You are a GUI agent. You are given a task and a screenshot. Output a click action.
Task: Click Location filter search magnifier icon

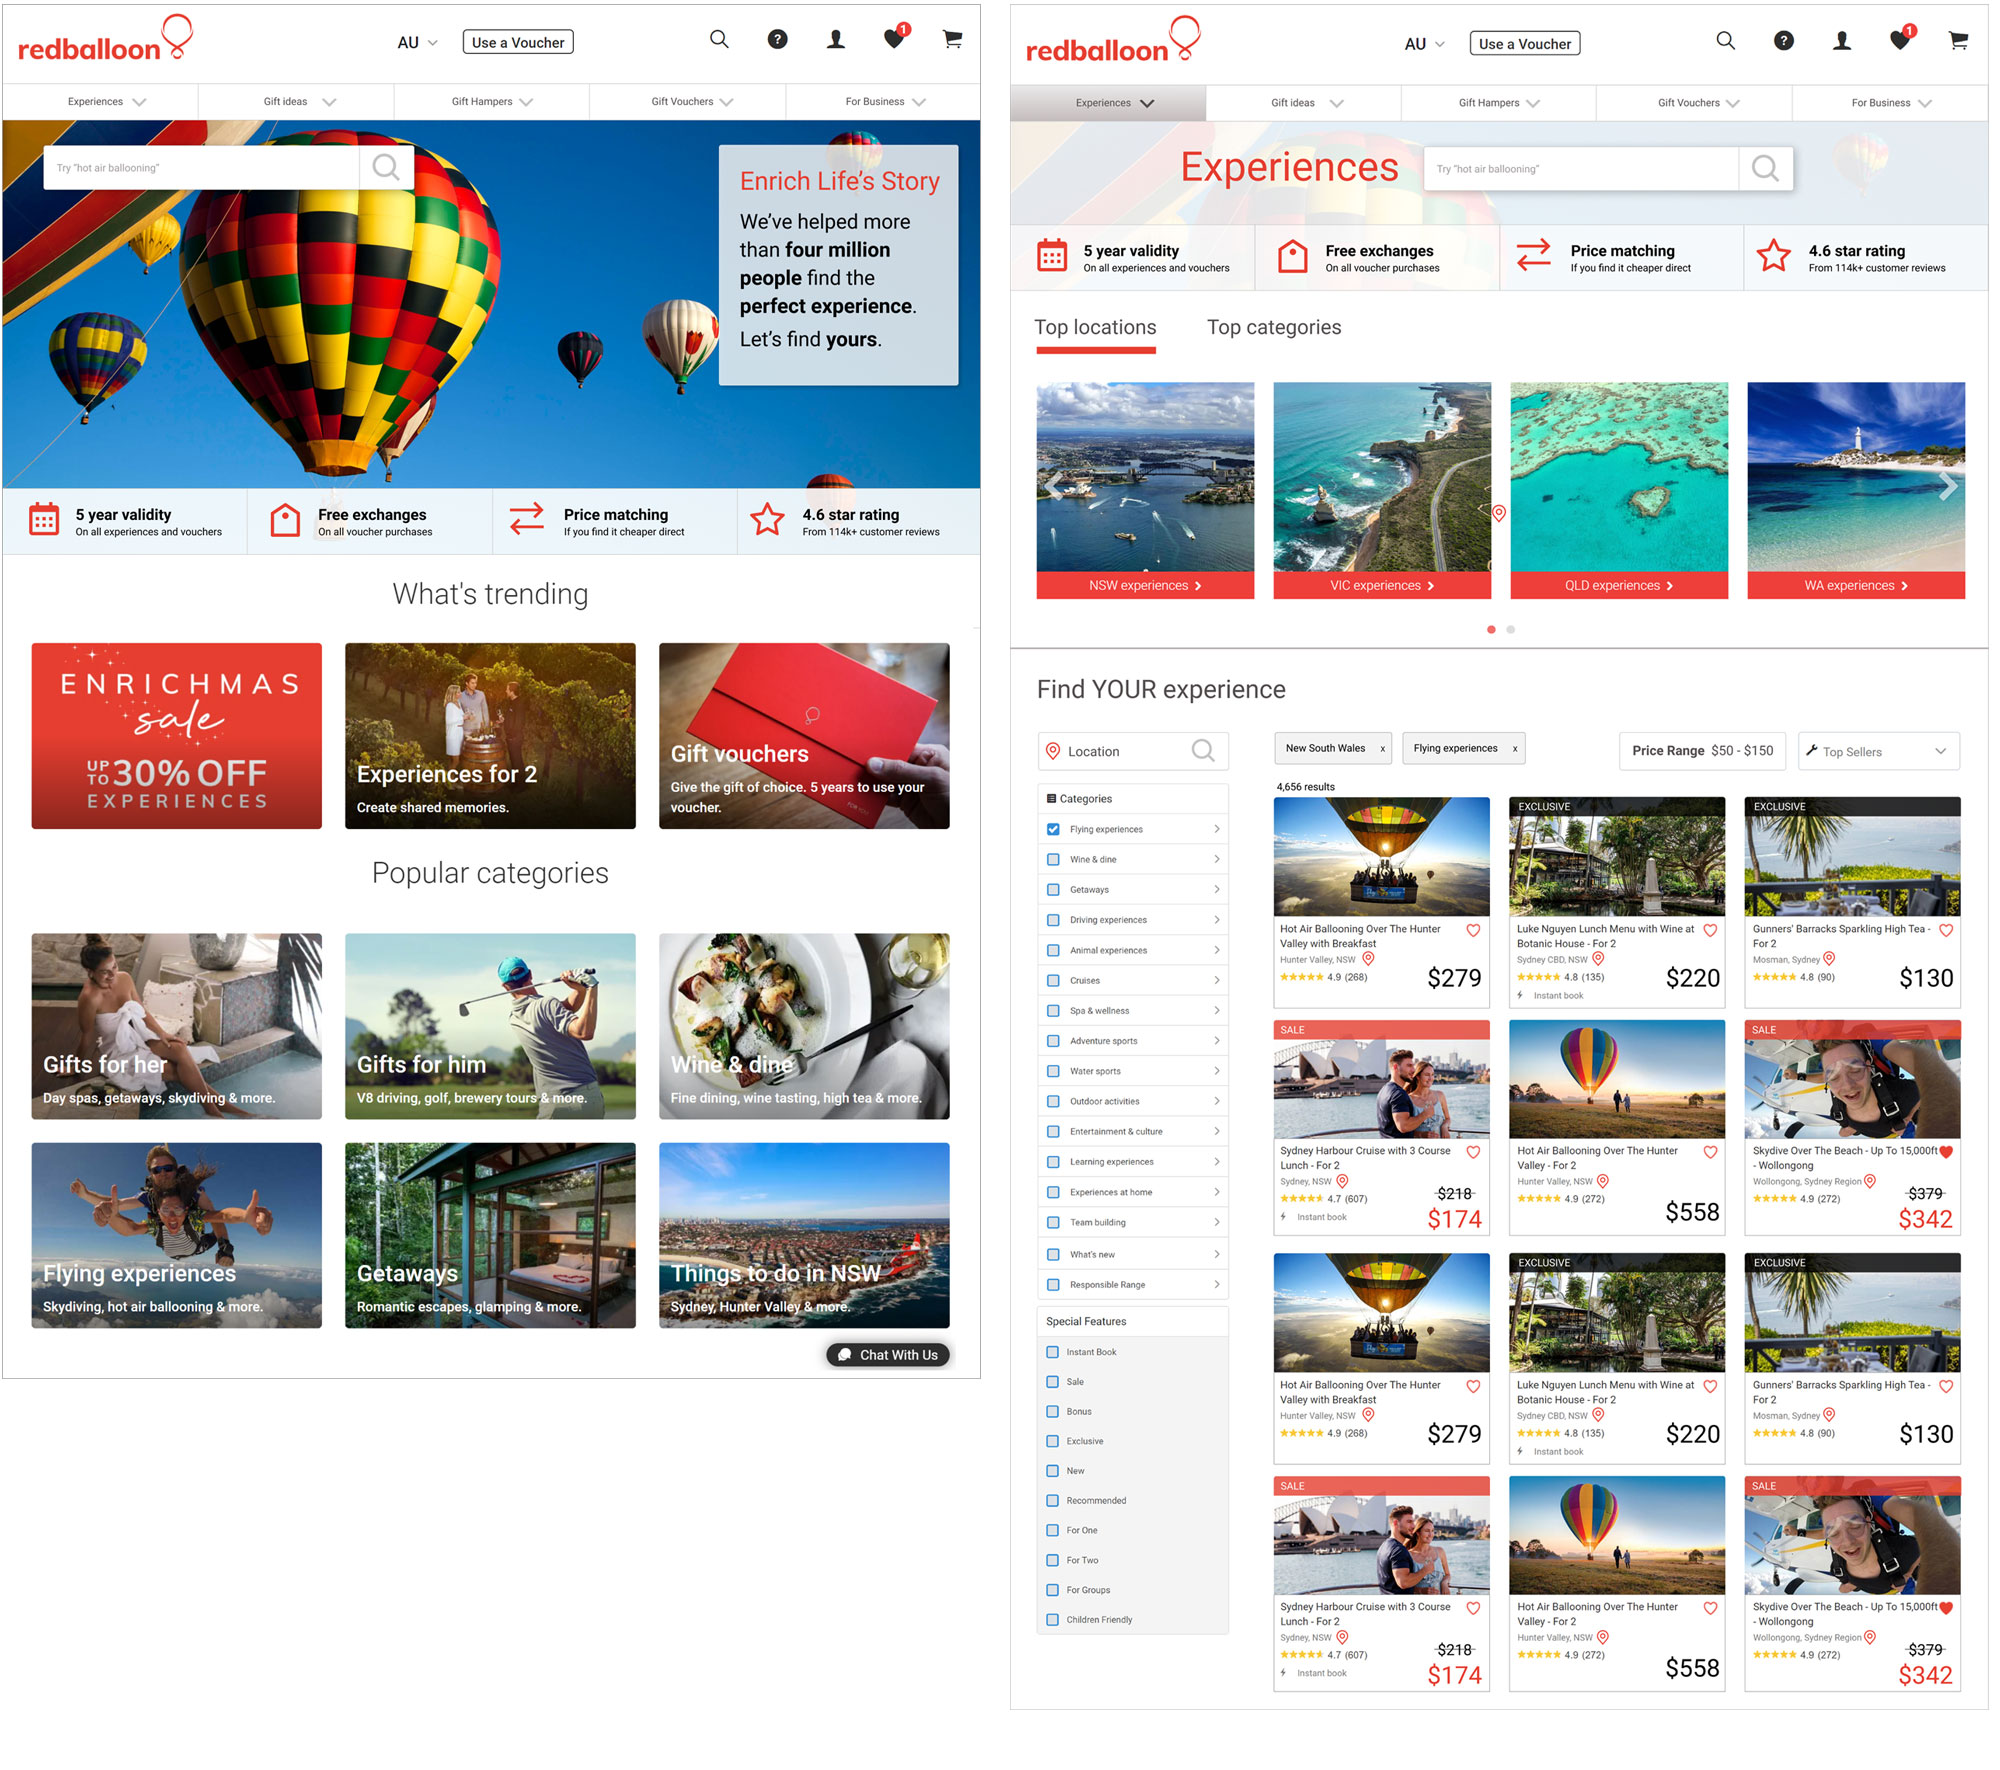[x=1203, y=751]
